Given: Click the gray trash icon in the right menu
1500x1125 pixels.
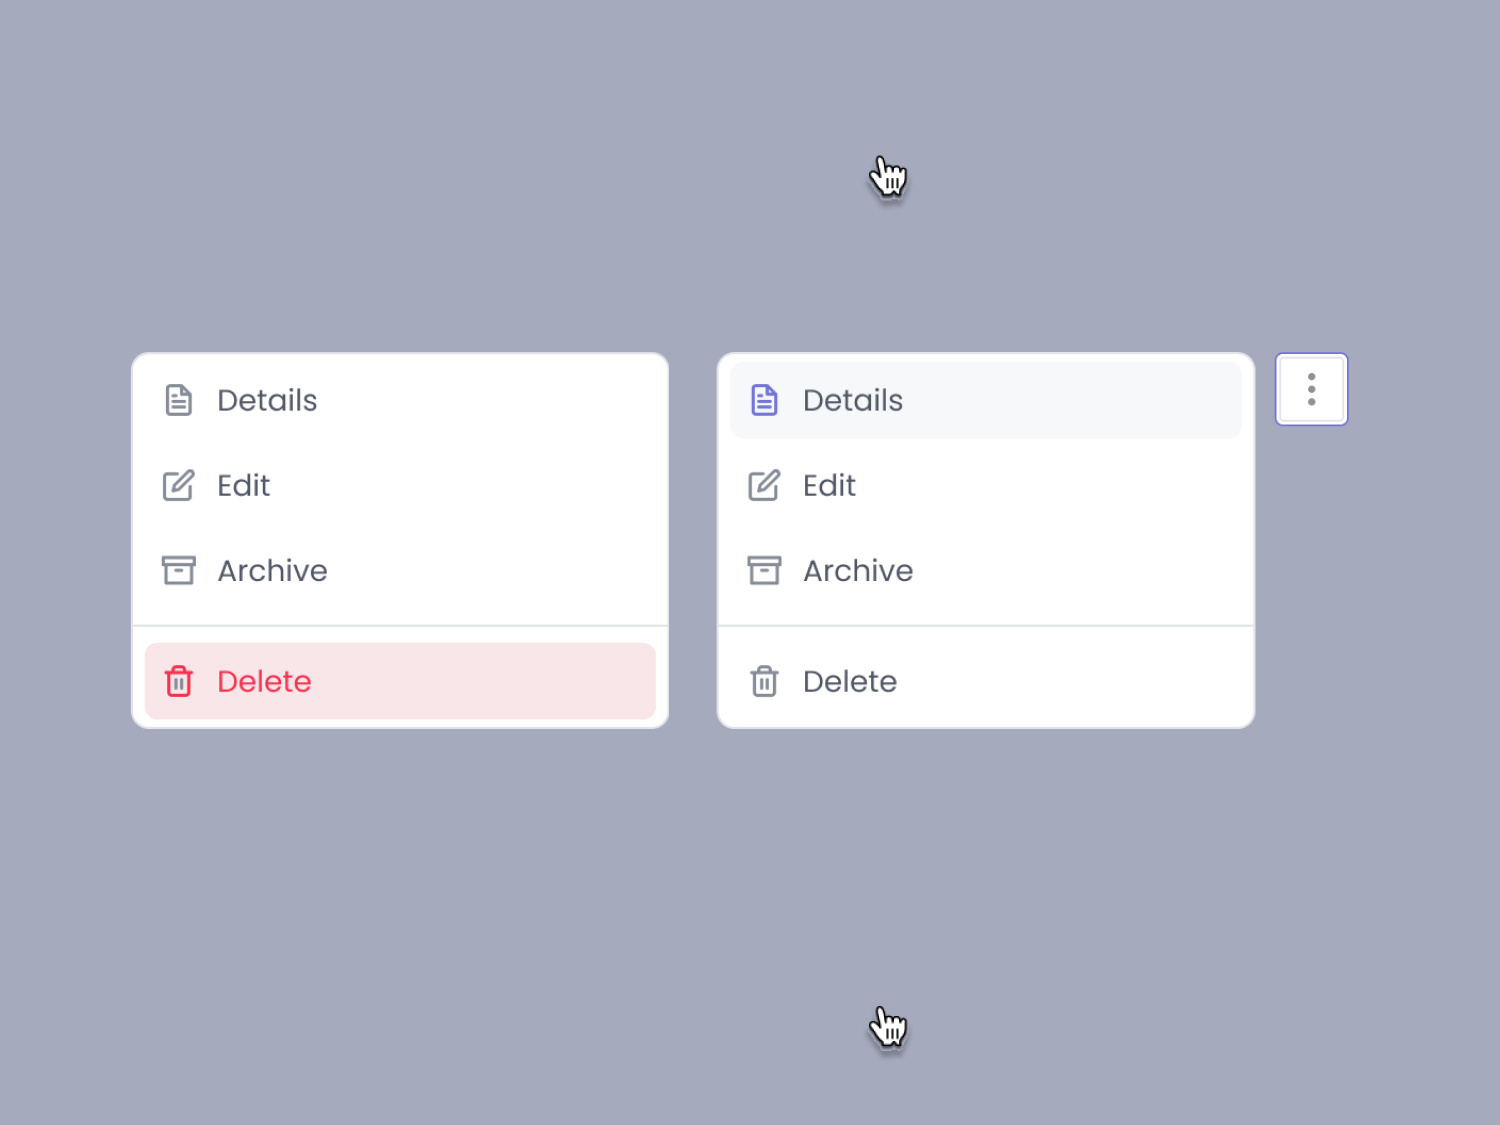Looking at the screenshot, I should pyautogui.click(x=765, y=681).
